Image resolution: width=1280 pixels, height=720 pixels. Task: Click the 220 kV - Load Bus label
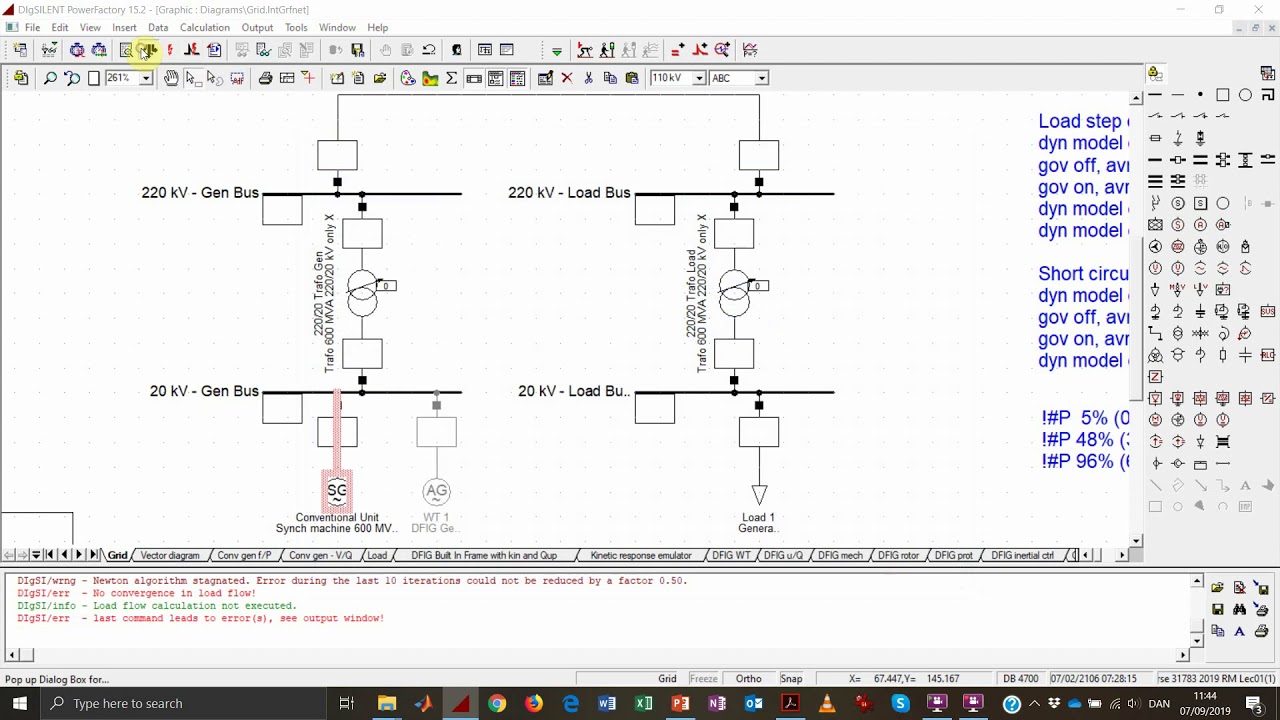pyautogui.click(x=569, y=193)
